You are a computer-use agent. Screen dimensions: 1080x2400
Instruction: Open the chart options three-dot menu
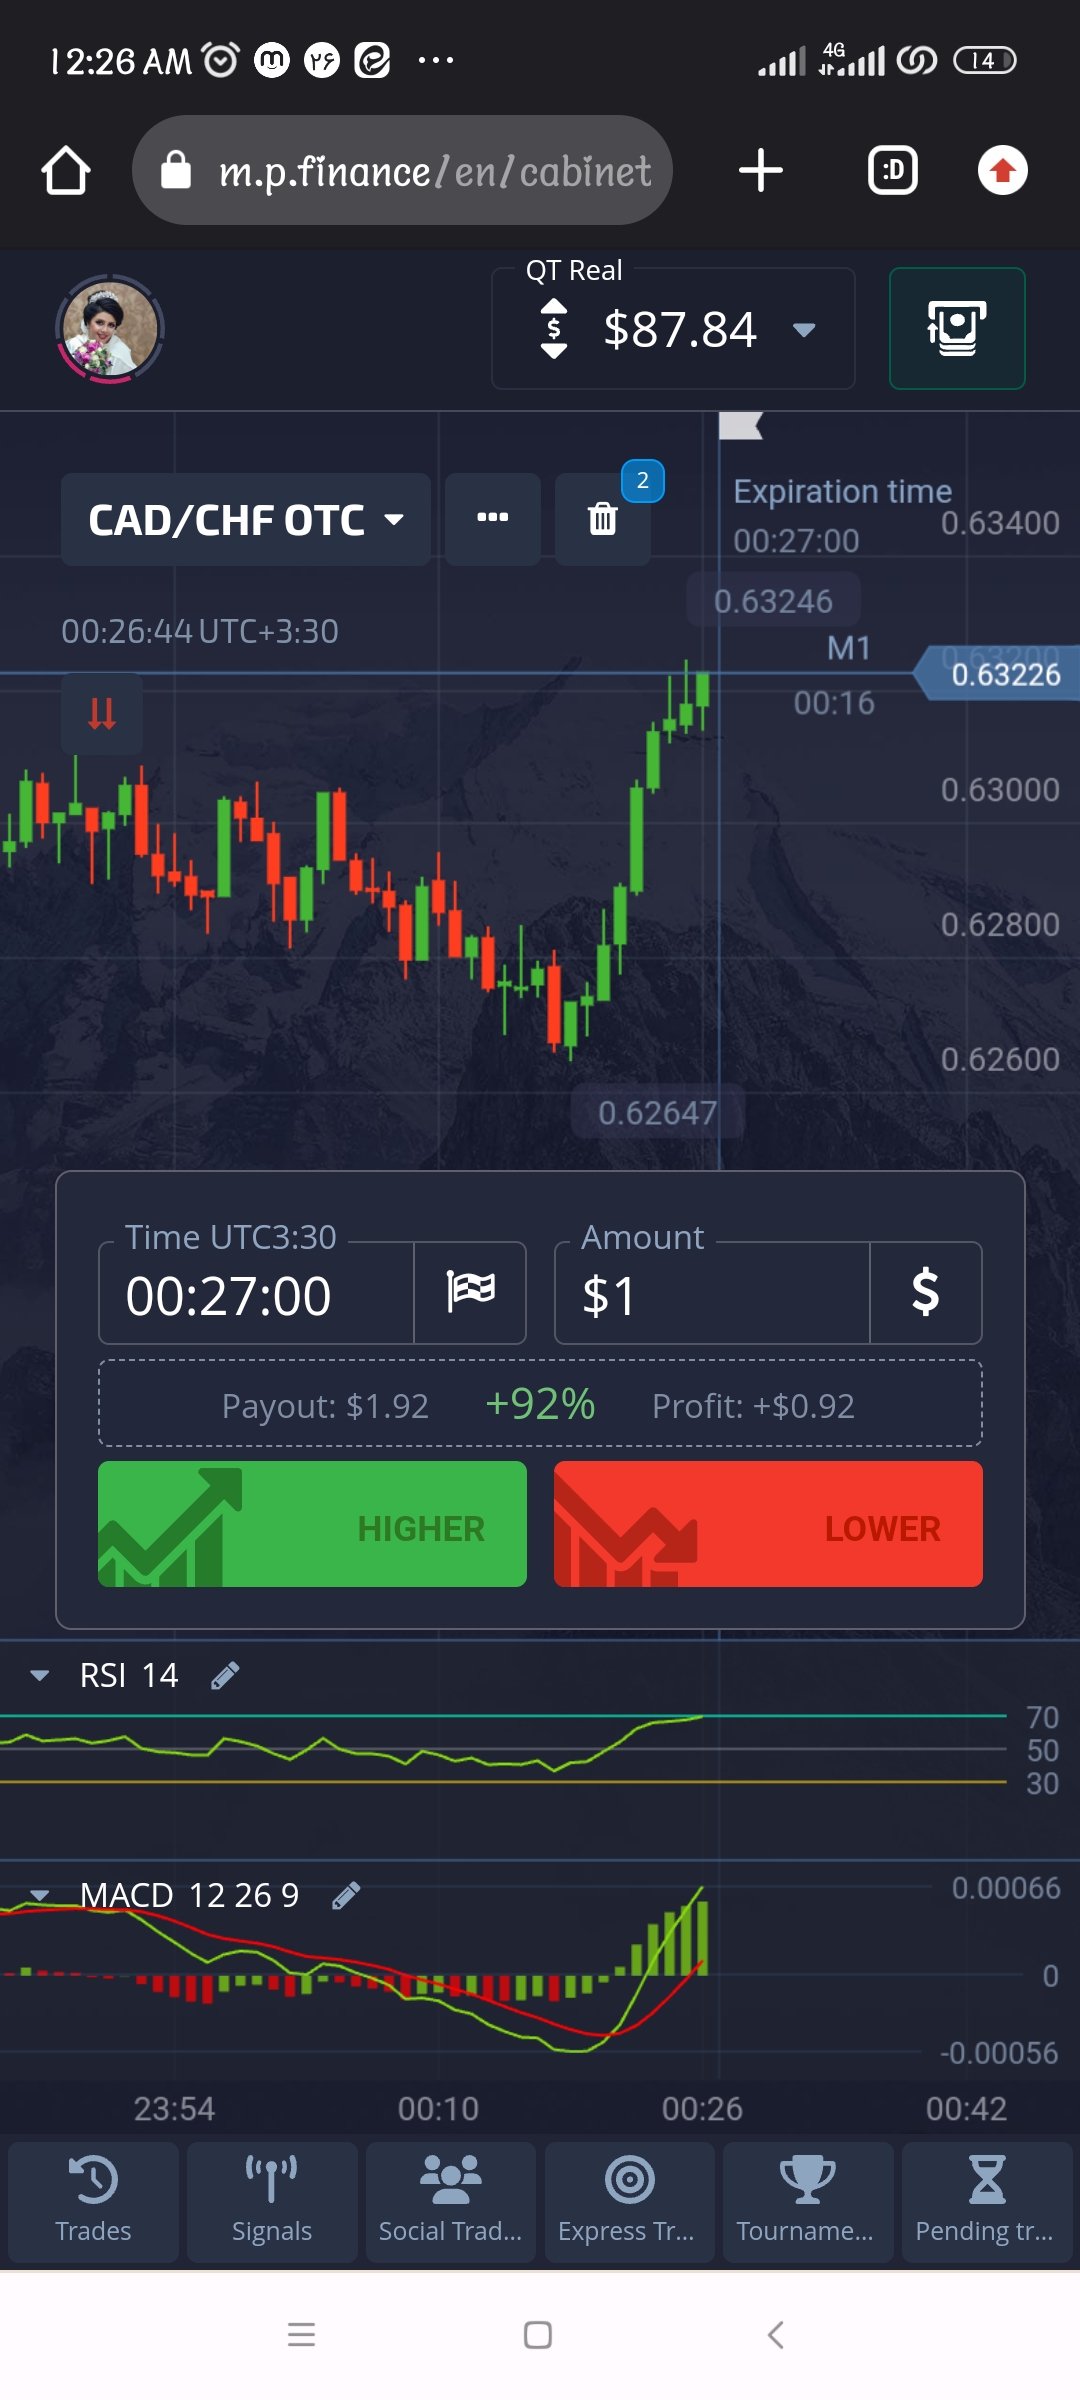[x=492, y=519]
